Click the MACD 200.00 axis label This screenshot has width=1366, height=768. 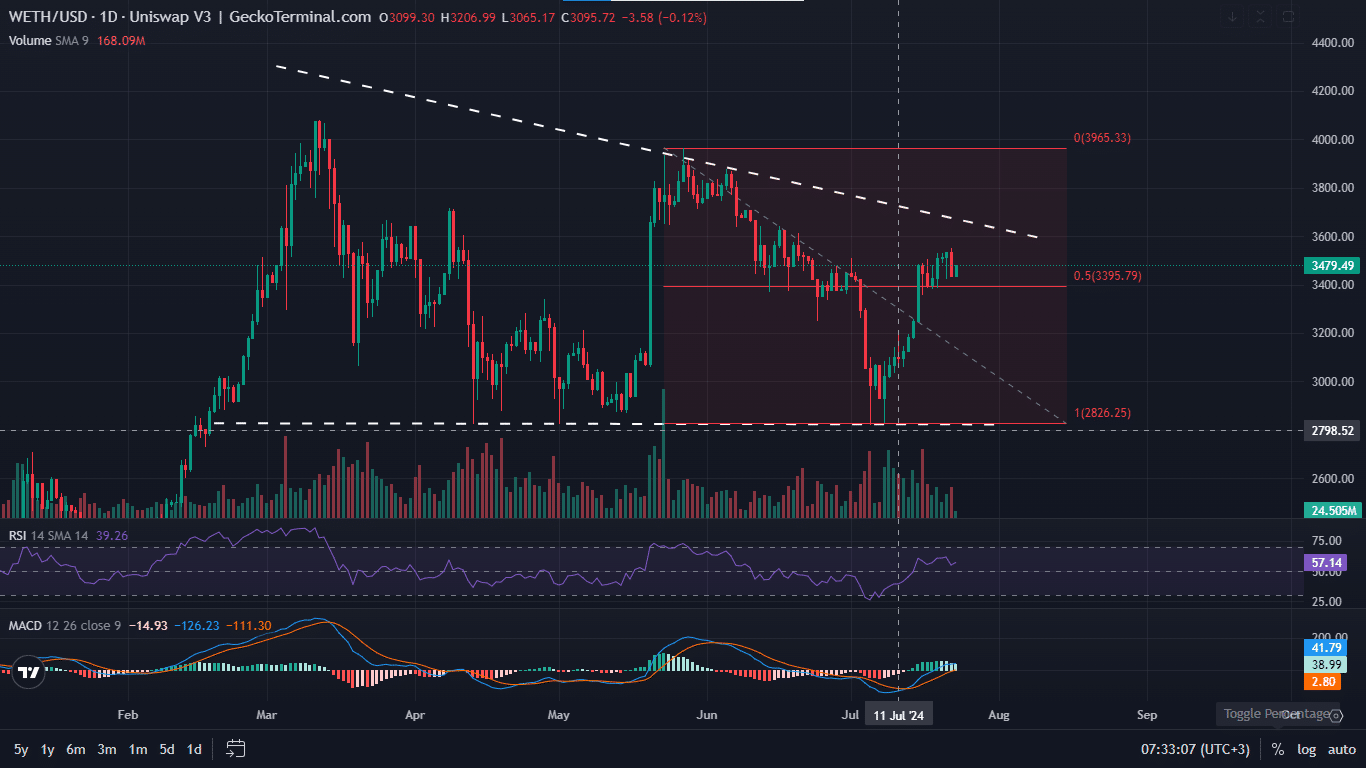[x=1330, y=637]
